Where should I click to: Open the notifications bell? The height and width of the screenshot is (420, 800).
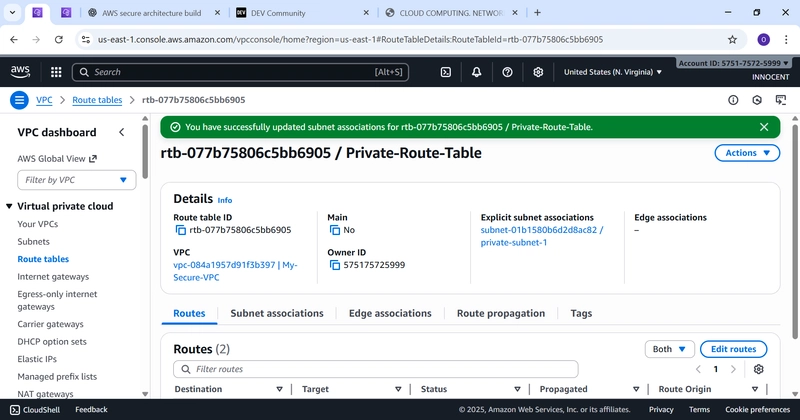click(x=476, y=72)
